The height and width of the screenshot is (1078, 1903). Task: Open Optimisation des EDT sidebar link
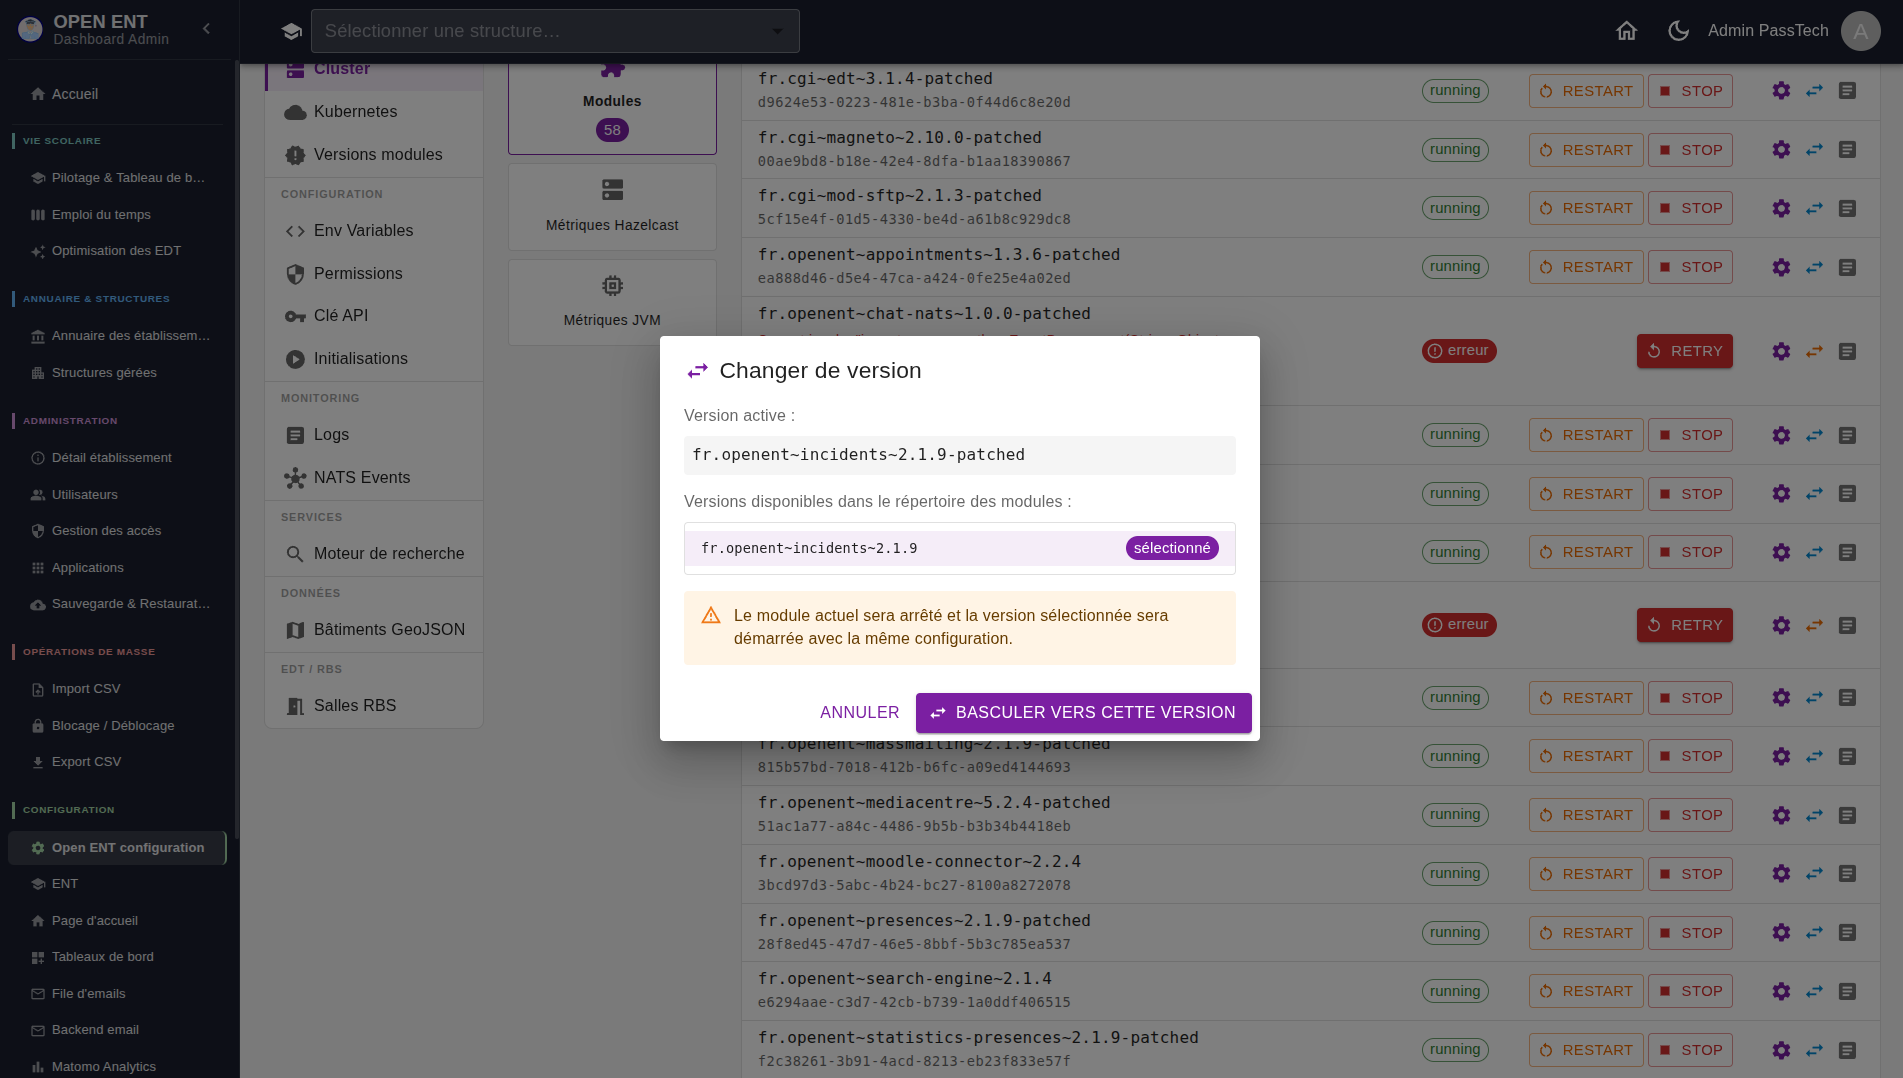click(118, 251)
